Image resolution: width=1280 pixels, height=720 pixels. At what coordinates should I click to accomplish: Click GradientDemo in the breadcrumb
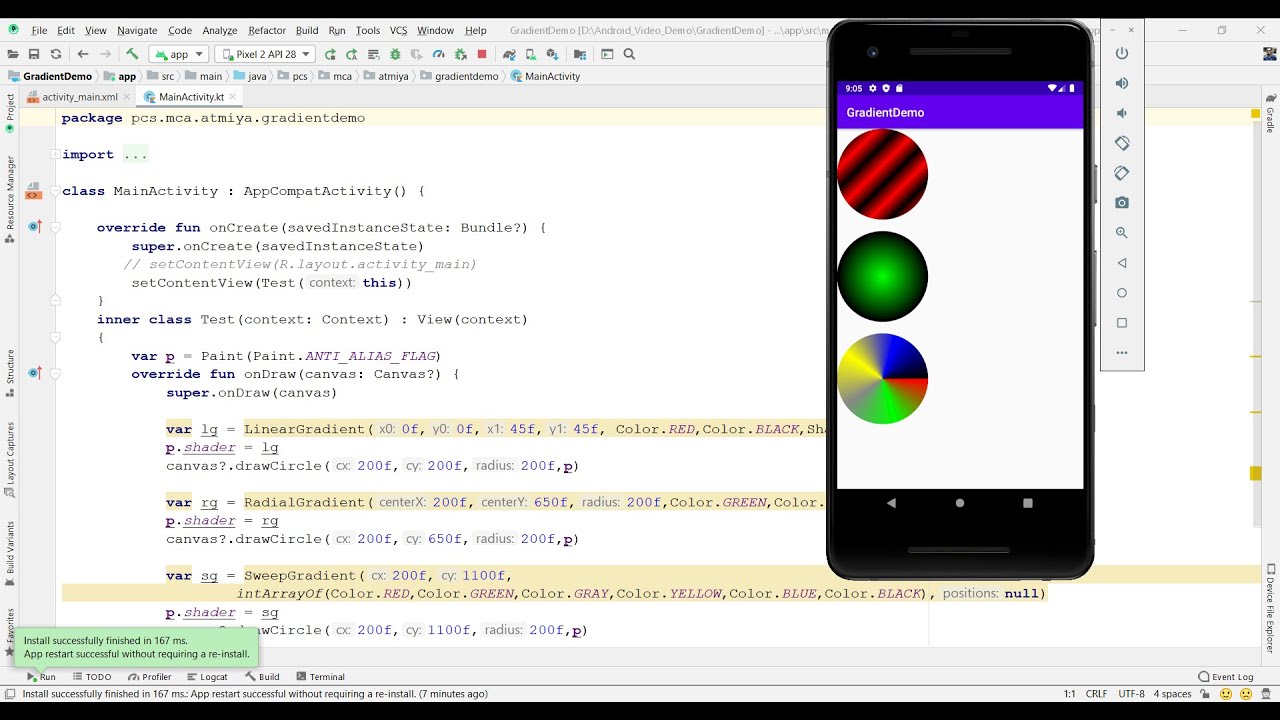(57, 76)
